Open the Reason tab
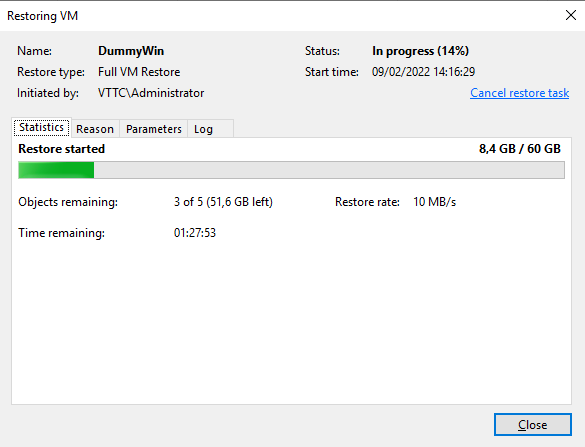Image resolution: width=585 pixels, height=447 pixels. coord(95,129)
